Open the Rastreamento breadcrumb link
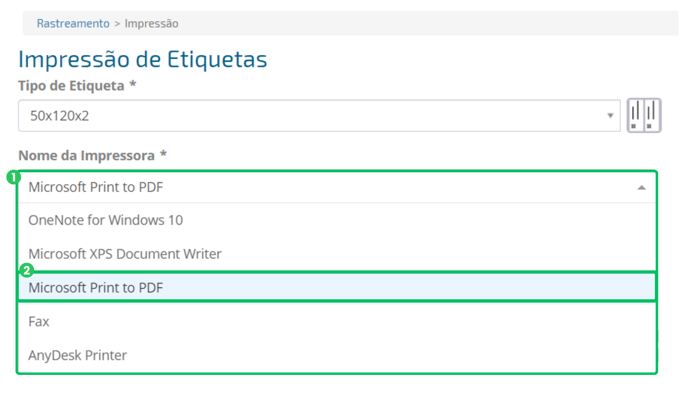 tap(73, 23)
